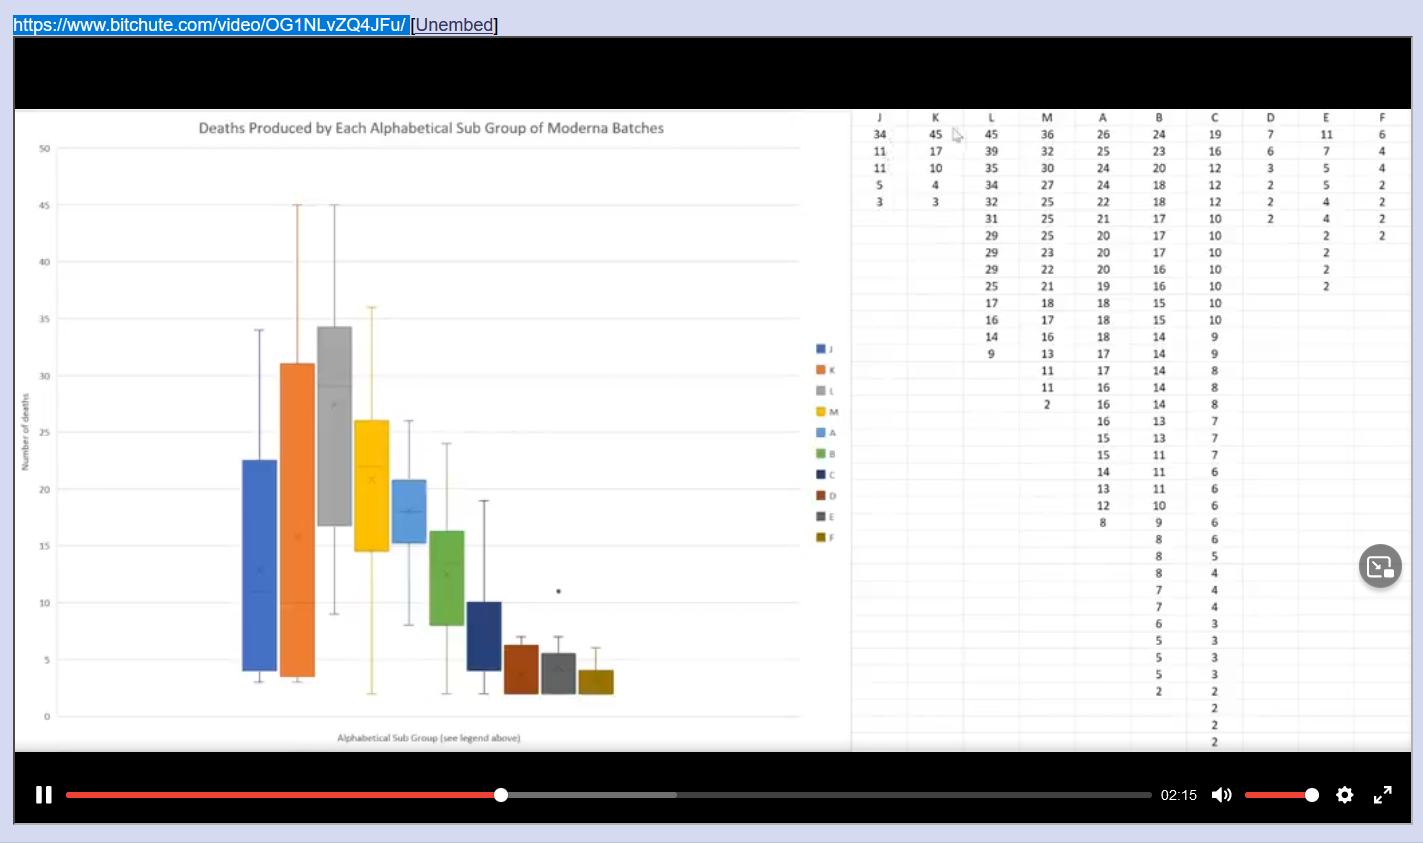
Task: Select column header C in the table
Action: point(1215,118)
